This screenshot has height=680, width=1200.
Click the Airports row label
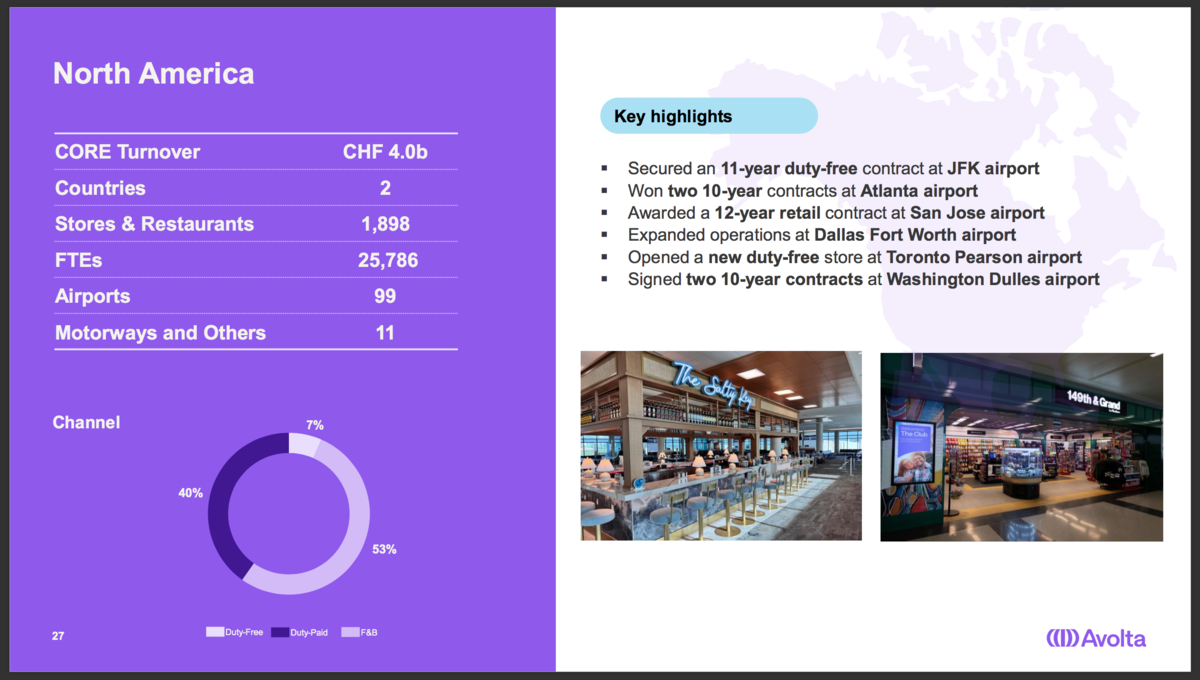click(92, 297)
